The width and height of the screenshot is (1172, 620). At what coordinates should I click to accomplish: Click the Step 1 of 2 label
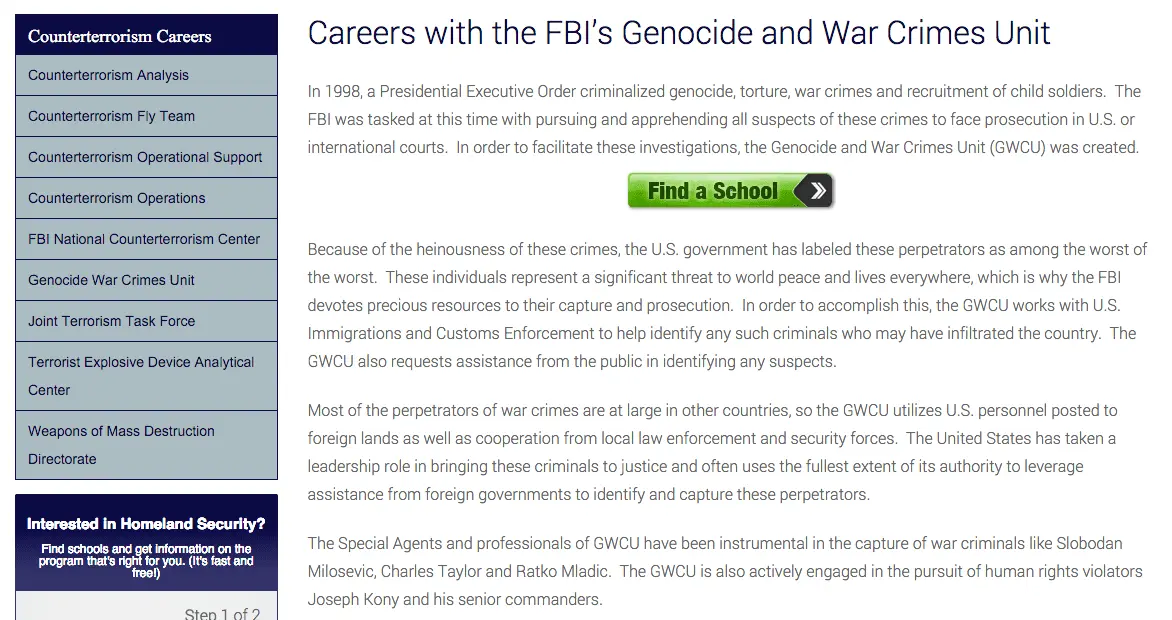coord(222,613)
